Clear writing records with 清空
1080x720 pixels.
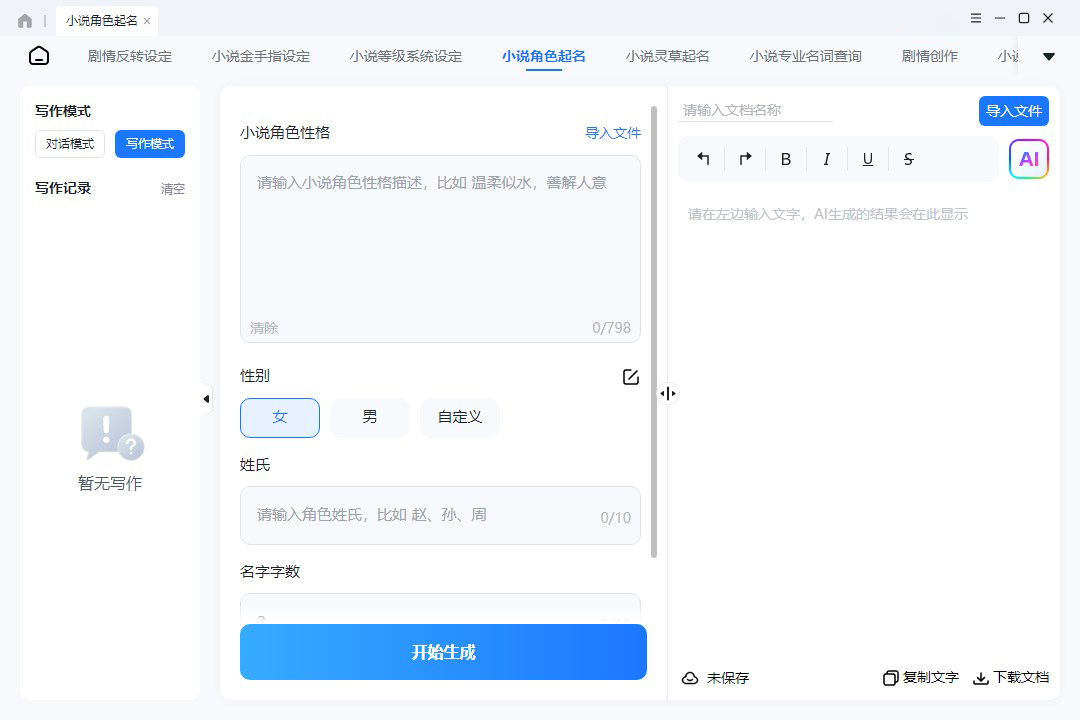(x=172, y=189)
